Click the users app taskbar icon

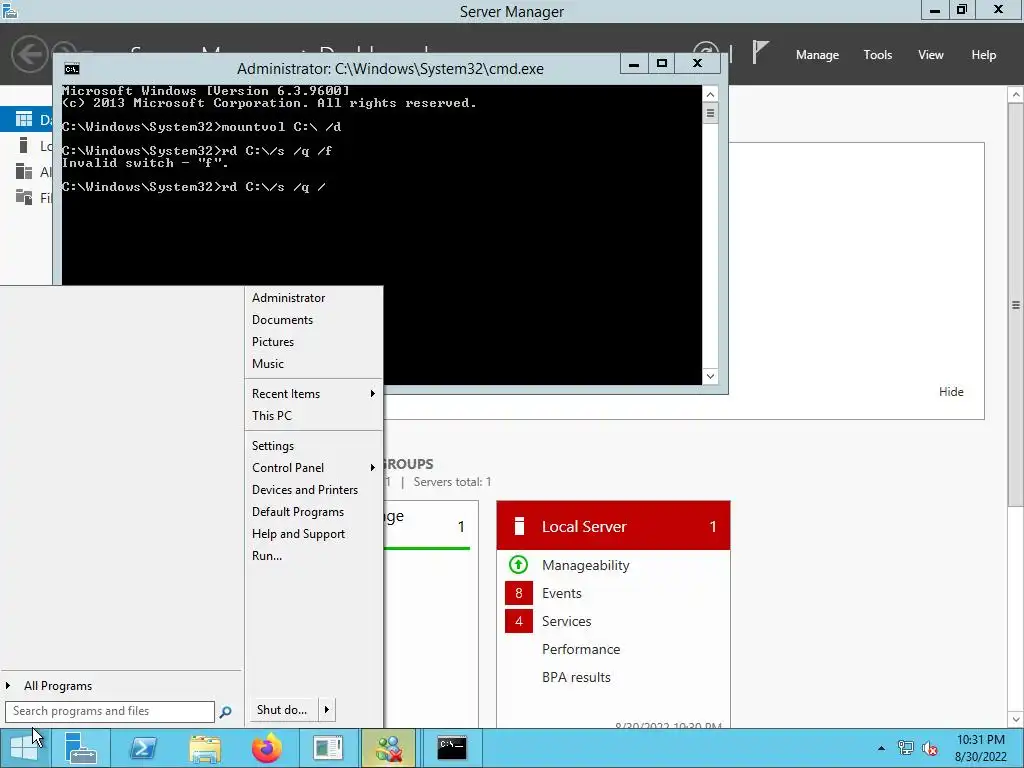pos(390,748)
